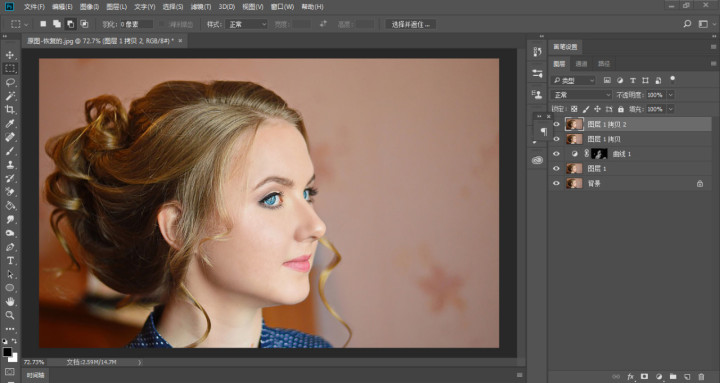Select the Magic Wand tool

click(x=10, y=96)
